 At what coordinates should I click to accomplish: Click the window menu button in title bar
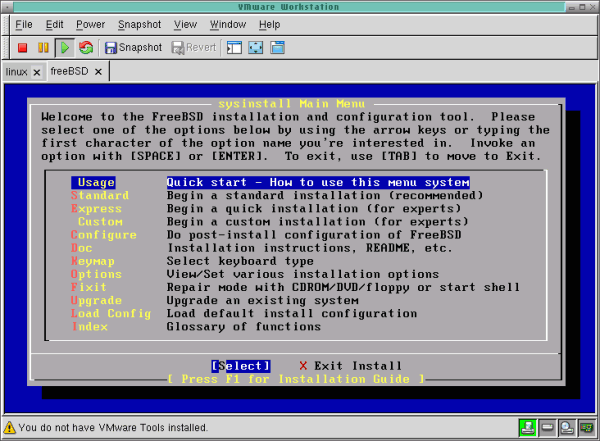(x=7, y=7)
